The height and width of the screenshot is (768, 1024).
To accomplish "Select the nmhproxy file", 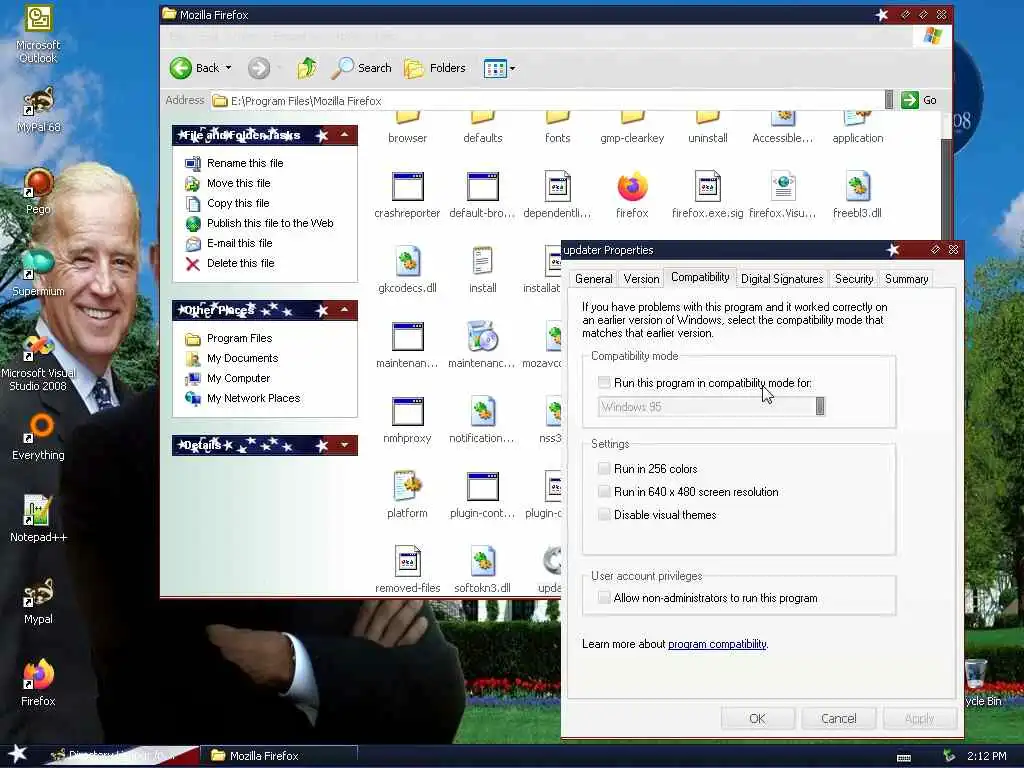I will (x=407, y=419).
